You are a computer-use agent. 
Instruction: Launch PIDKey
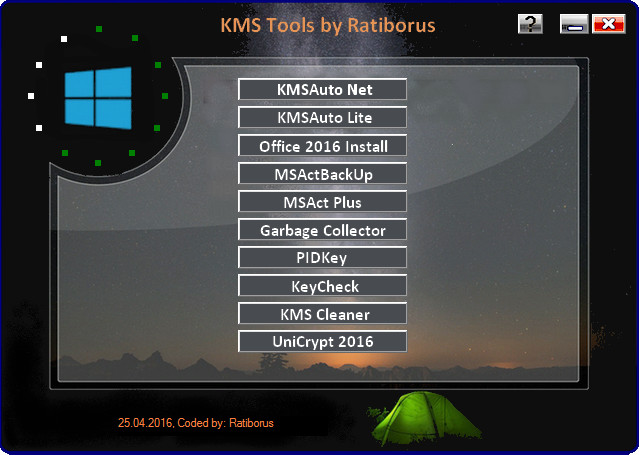coord(322,258)
